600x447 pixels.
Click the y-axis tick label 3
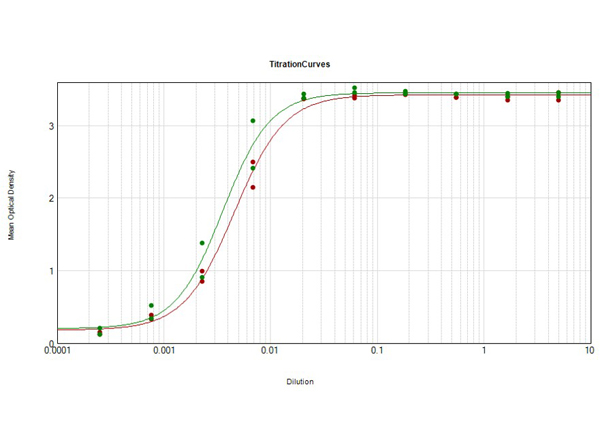pyautogui.click(x=51, y=126)
